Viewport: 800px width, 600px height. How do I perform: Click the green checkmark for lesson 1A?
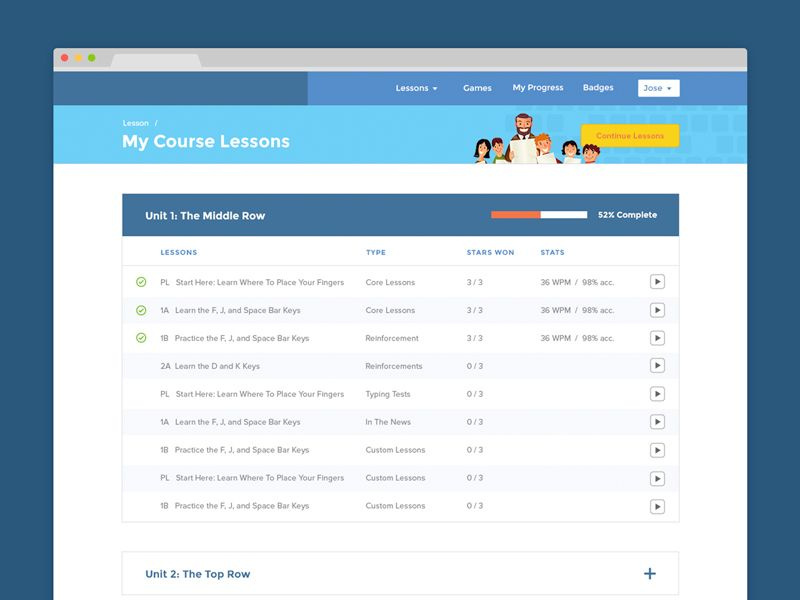[140, 310]
